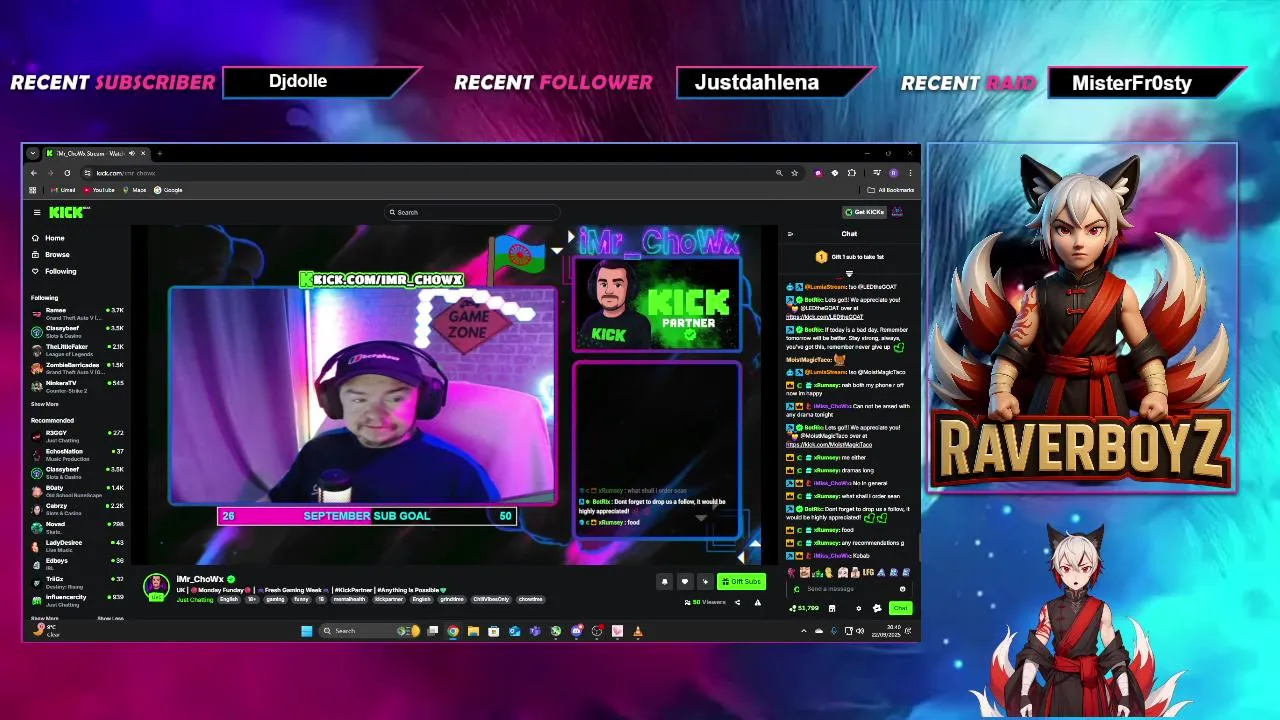The height and width of the screenshot is (720, 1280).
Task: Open the Gmail bookmark
Action: (x=64, y=190)
